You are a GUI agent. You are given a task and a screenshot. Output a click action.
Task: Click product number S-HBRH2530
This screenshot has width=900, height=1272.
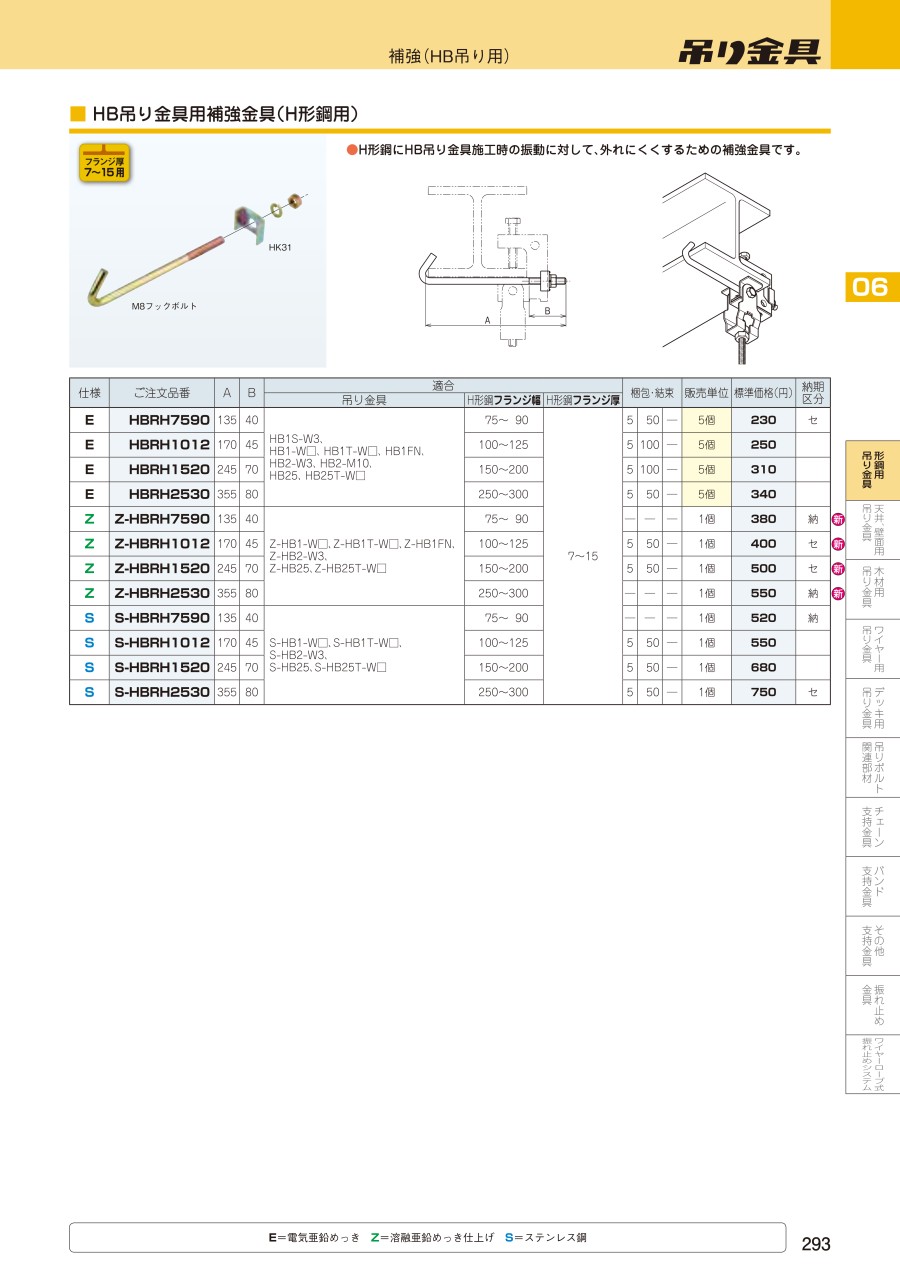click(x=162, y=692)
